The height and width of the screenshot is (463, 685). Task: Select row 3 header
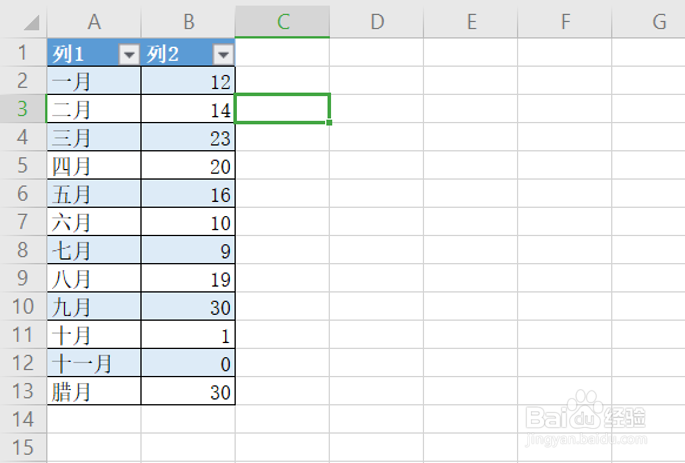[x=23, y=109]
